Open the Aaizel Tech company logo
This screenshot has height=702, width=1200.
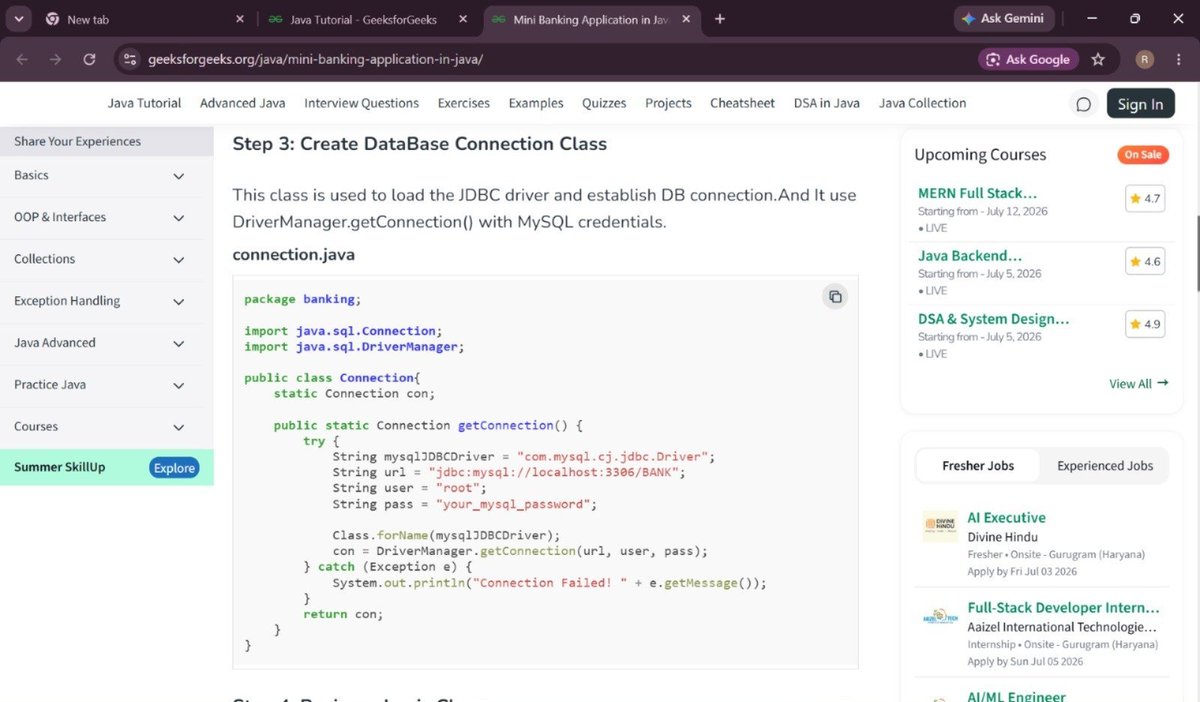[940, 617]
